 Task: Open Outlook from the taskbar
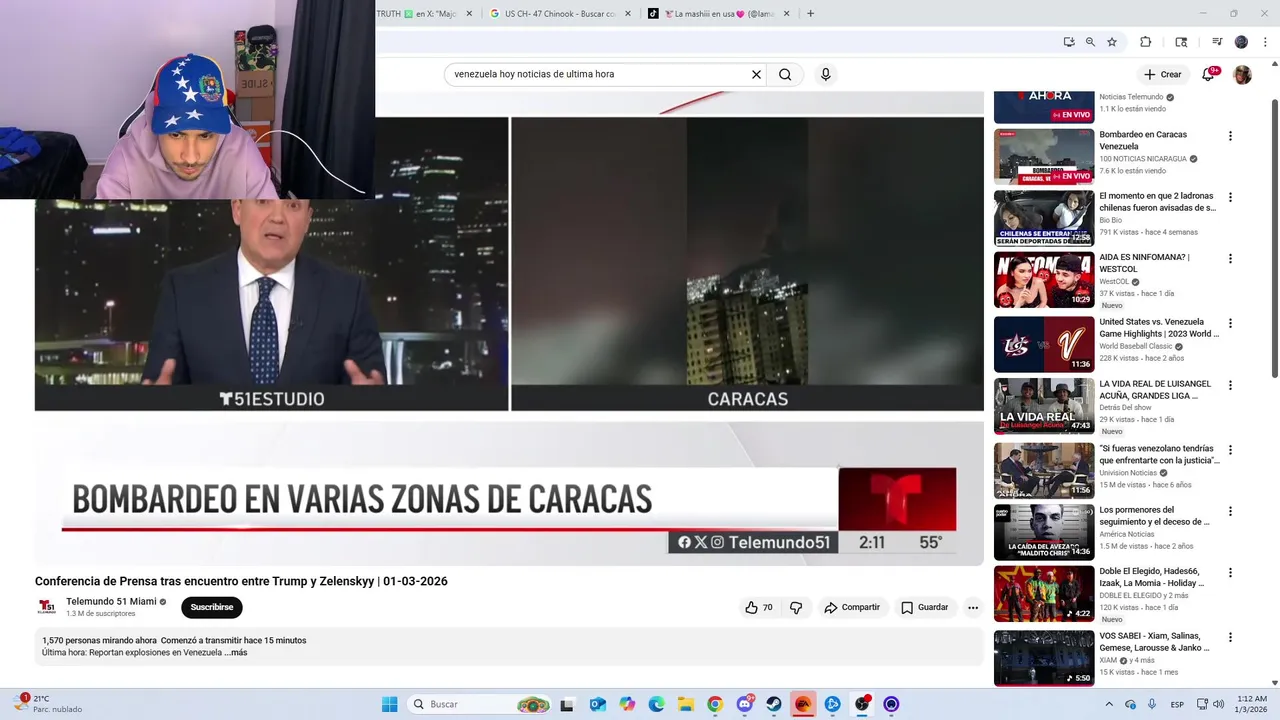point(597,704)
